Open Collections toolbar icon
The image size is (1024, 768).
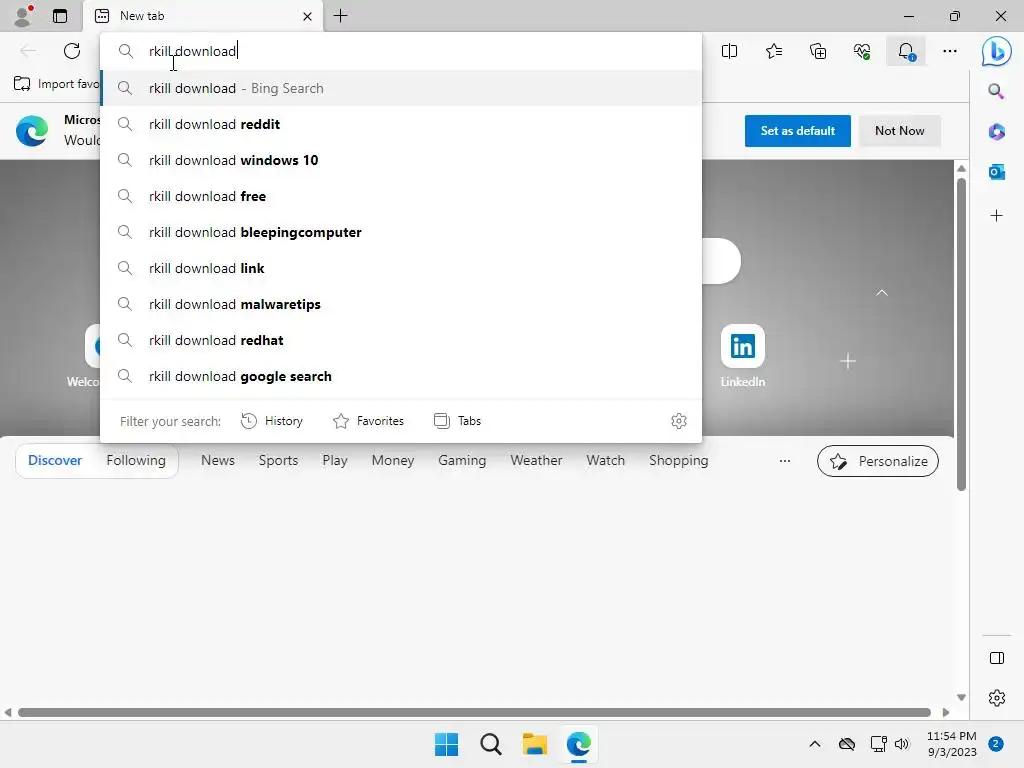click(x=818, y=51)
